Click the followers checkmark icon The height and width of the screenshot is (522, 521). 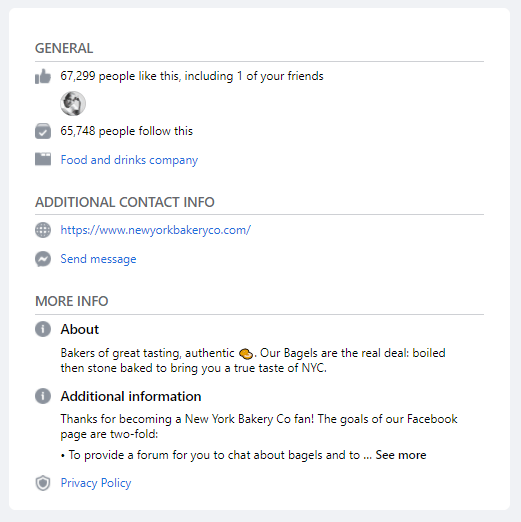coord(43,131)
